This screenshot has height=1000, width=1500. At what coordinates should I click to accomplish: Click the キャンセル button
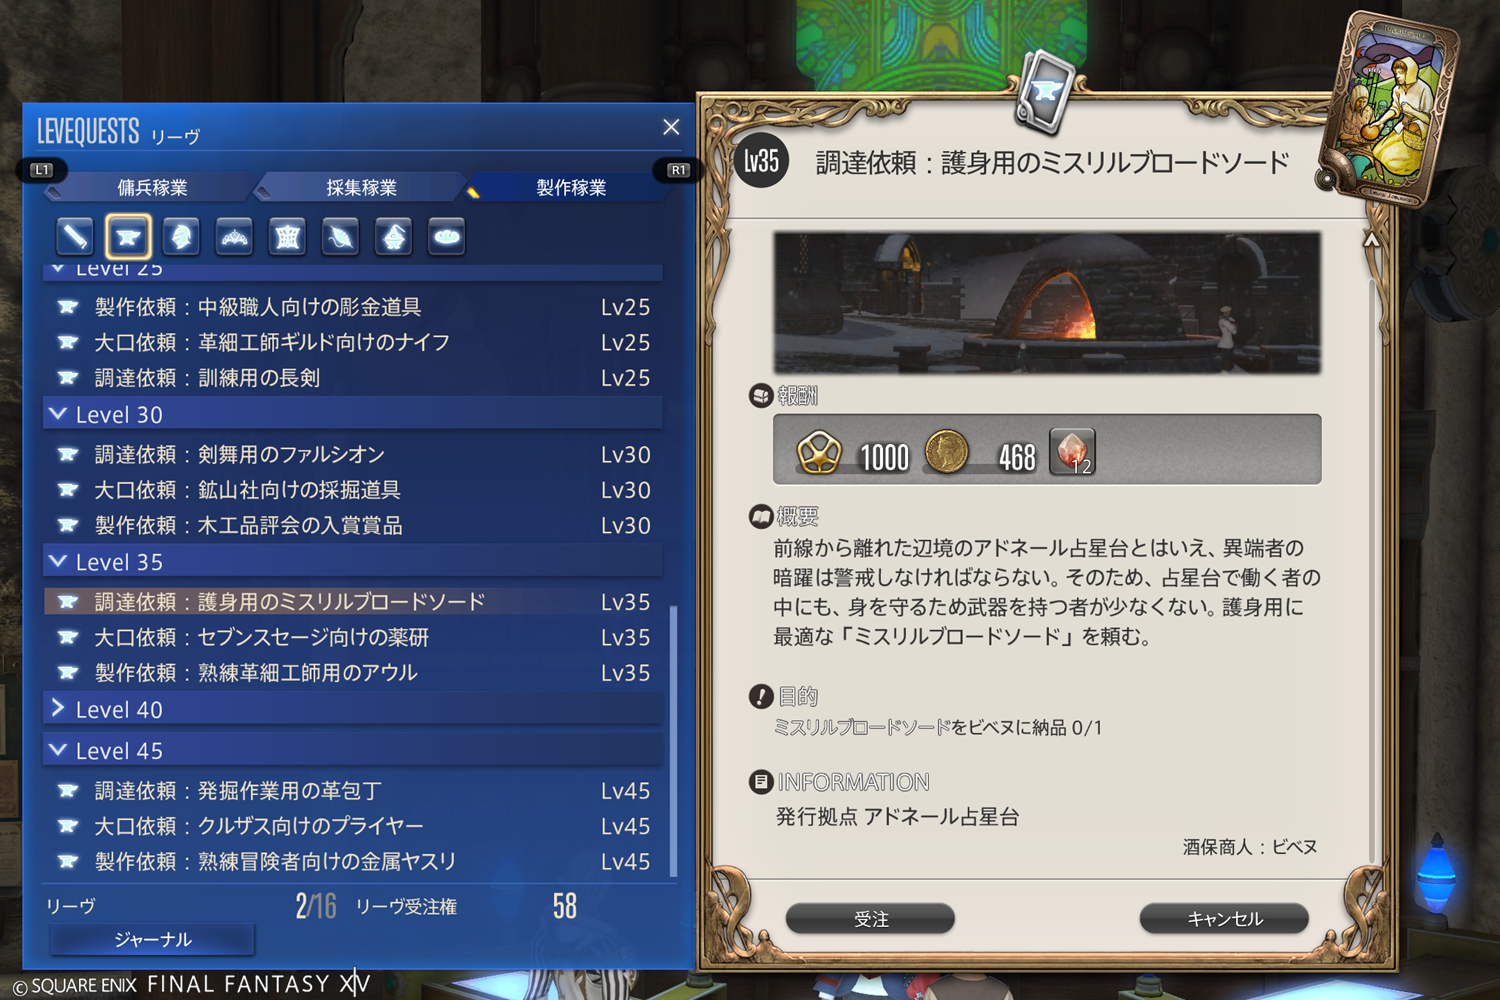coord(1224,918)
